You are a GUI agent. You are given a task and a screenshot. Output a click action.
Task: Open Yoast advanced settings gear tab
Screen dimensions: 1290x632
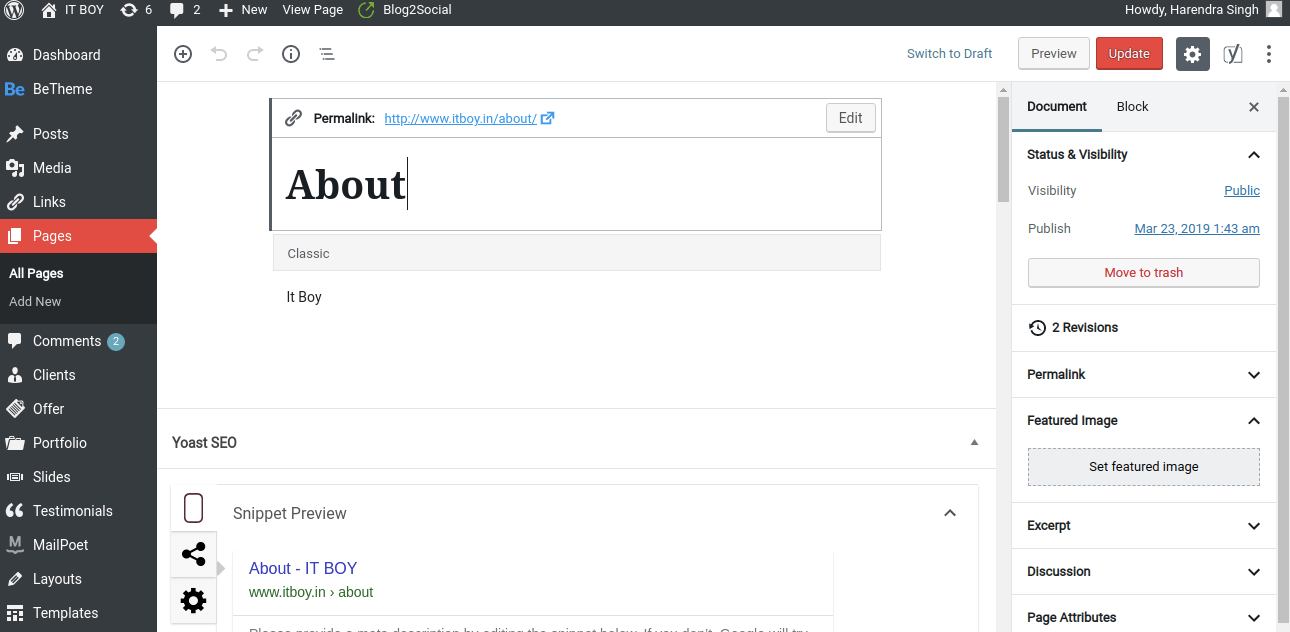pyautogui.click(x=194, y=600)
